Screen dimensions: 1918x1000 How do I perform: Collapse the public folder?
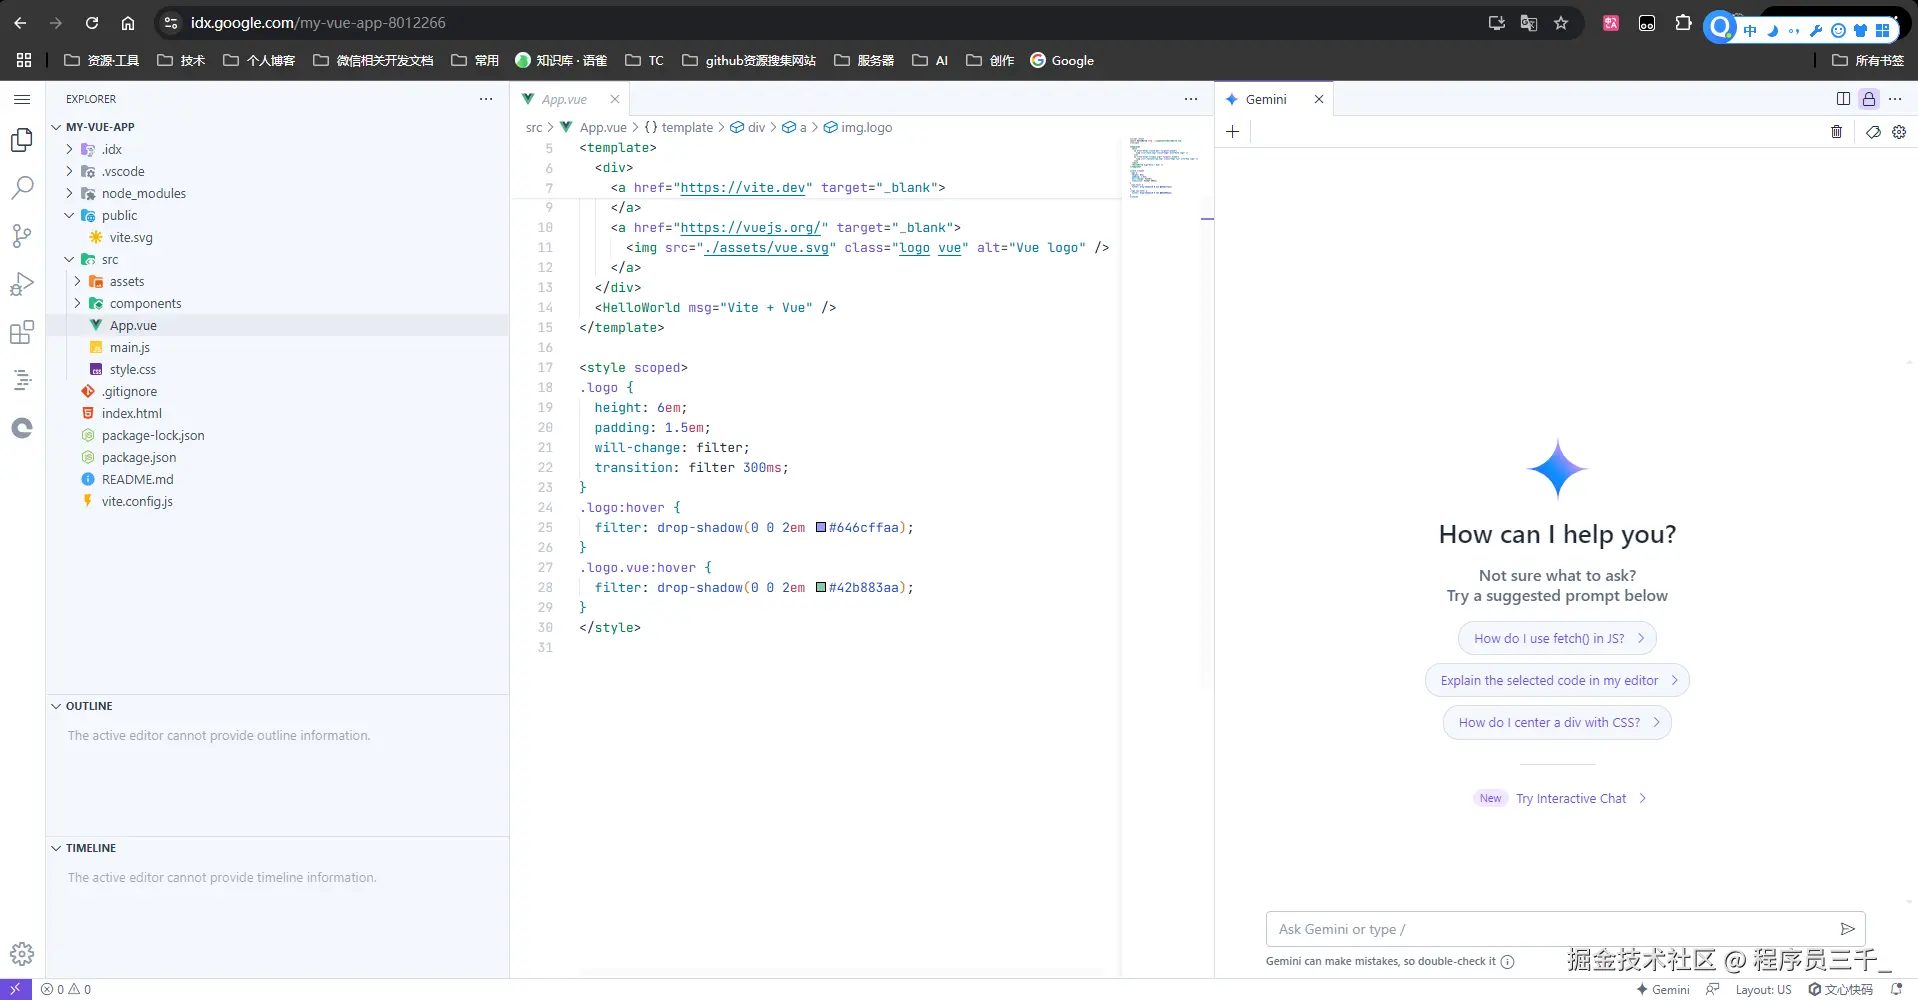pyautogui.click(x=69, y=215)
